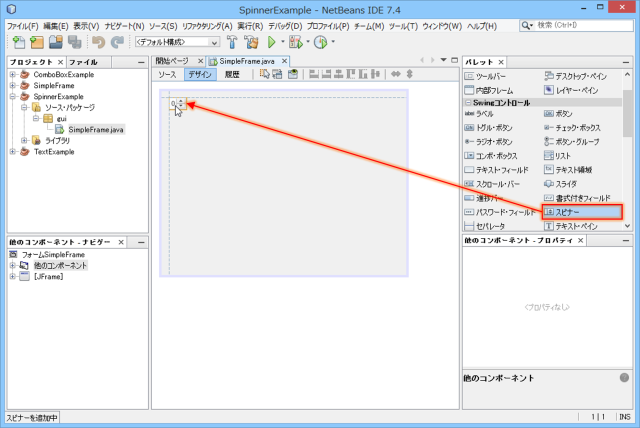Select the スピナー palette item
Viewport: 640px width, 428px height.
(x=582, y=212)
